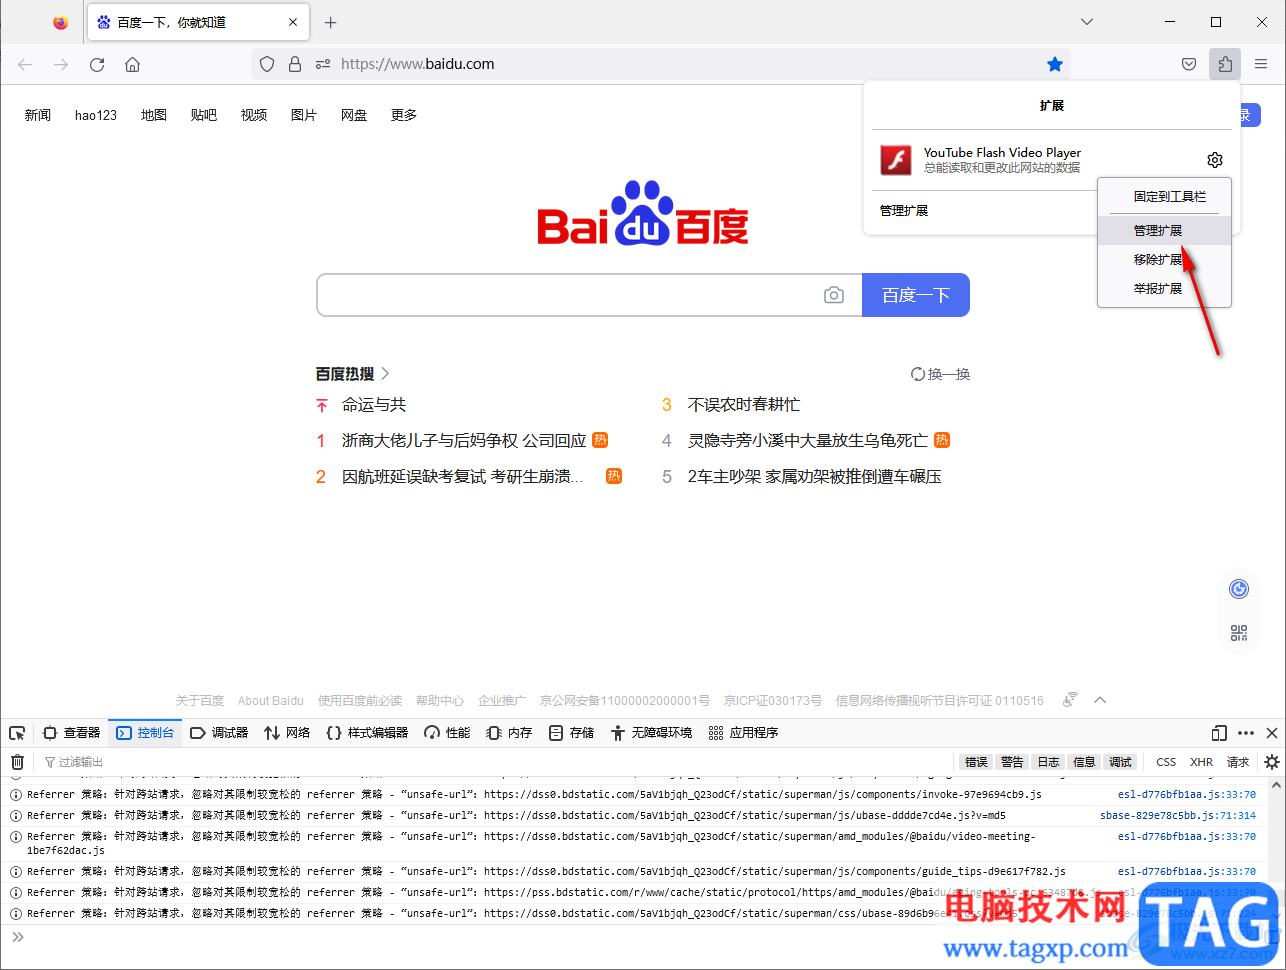Open hot topic 命运与共
Viewport: 1286px width, 970px height.
[x=374, y=405]
